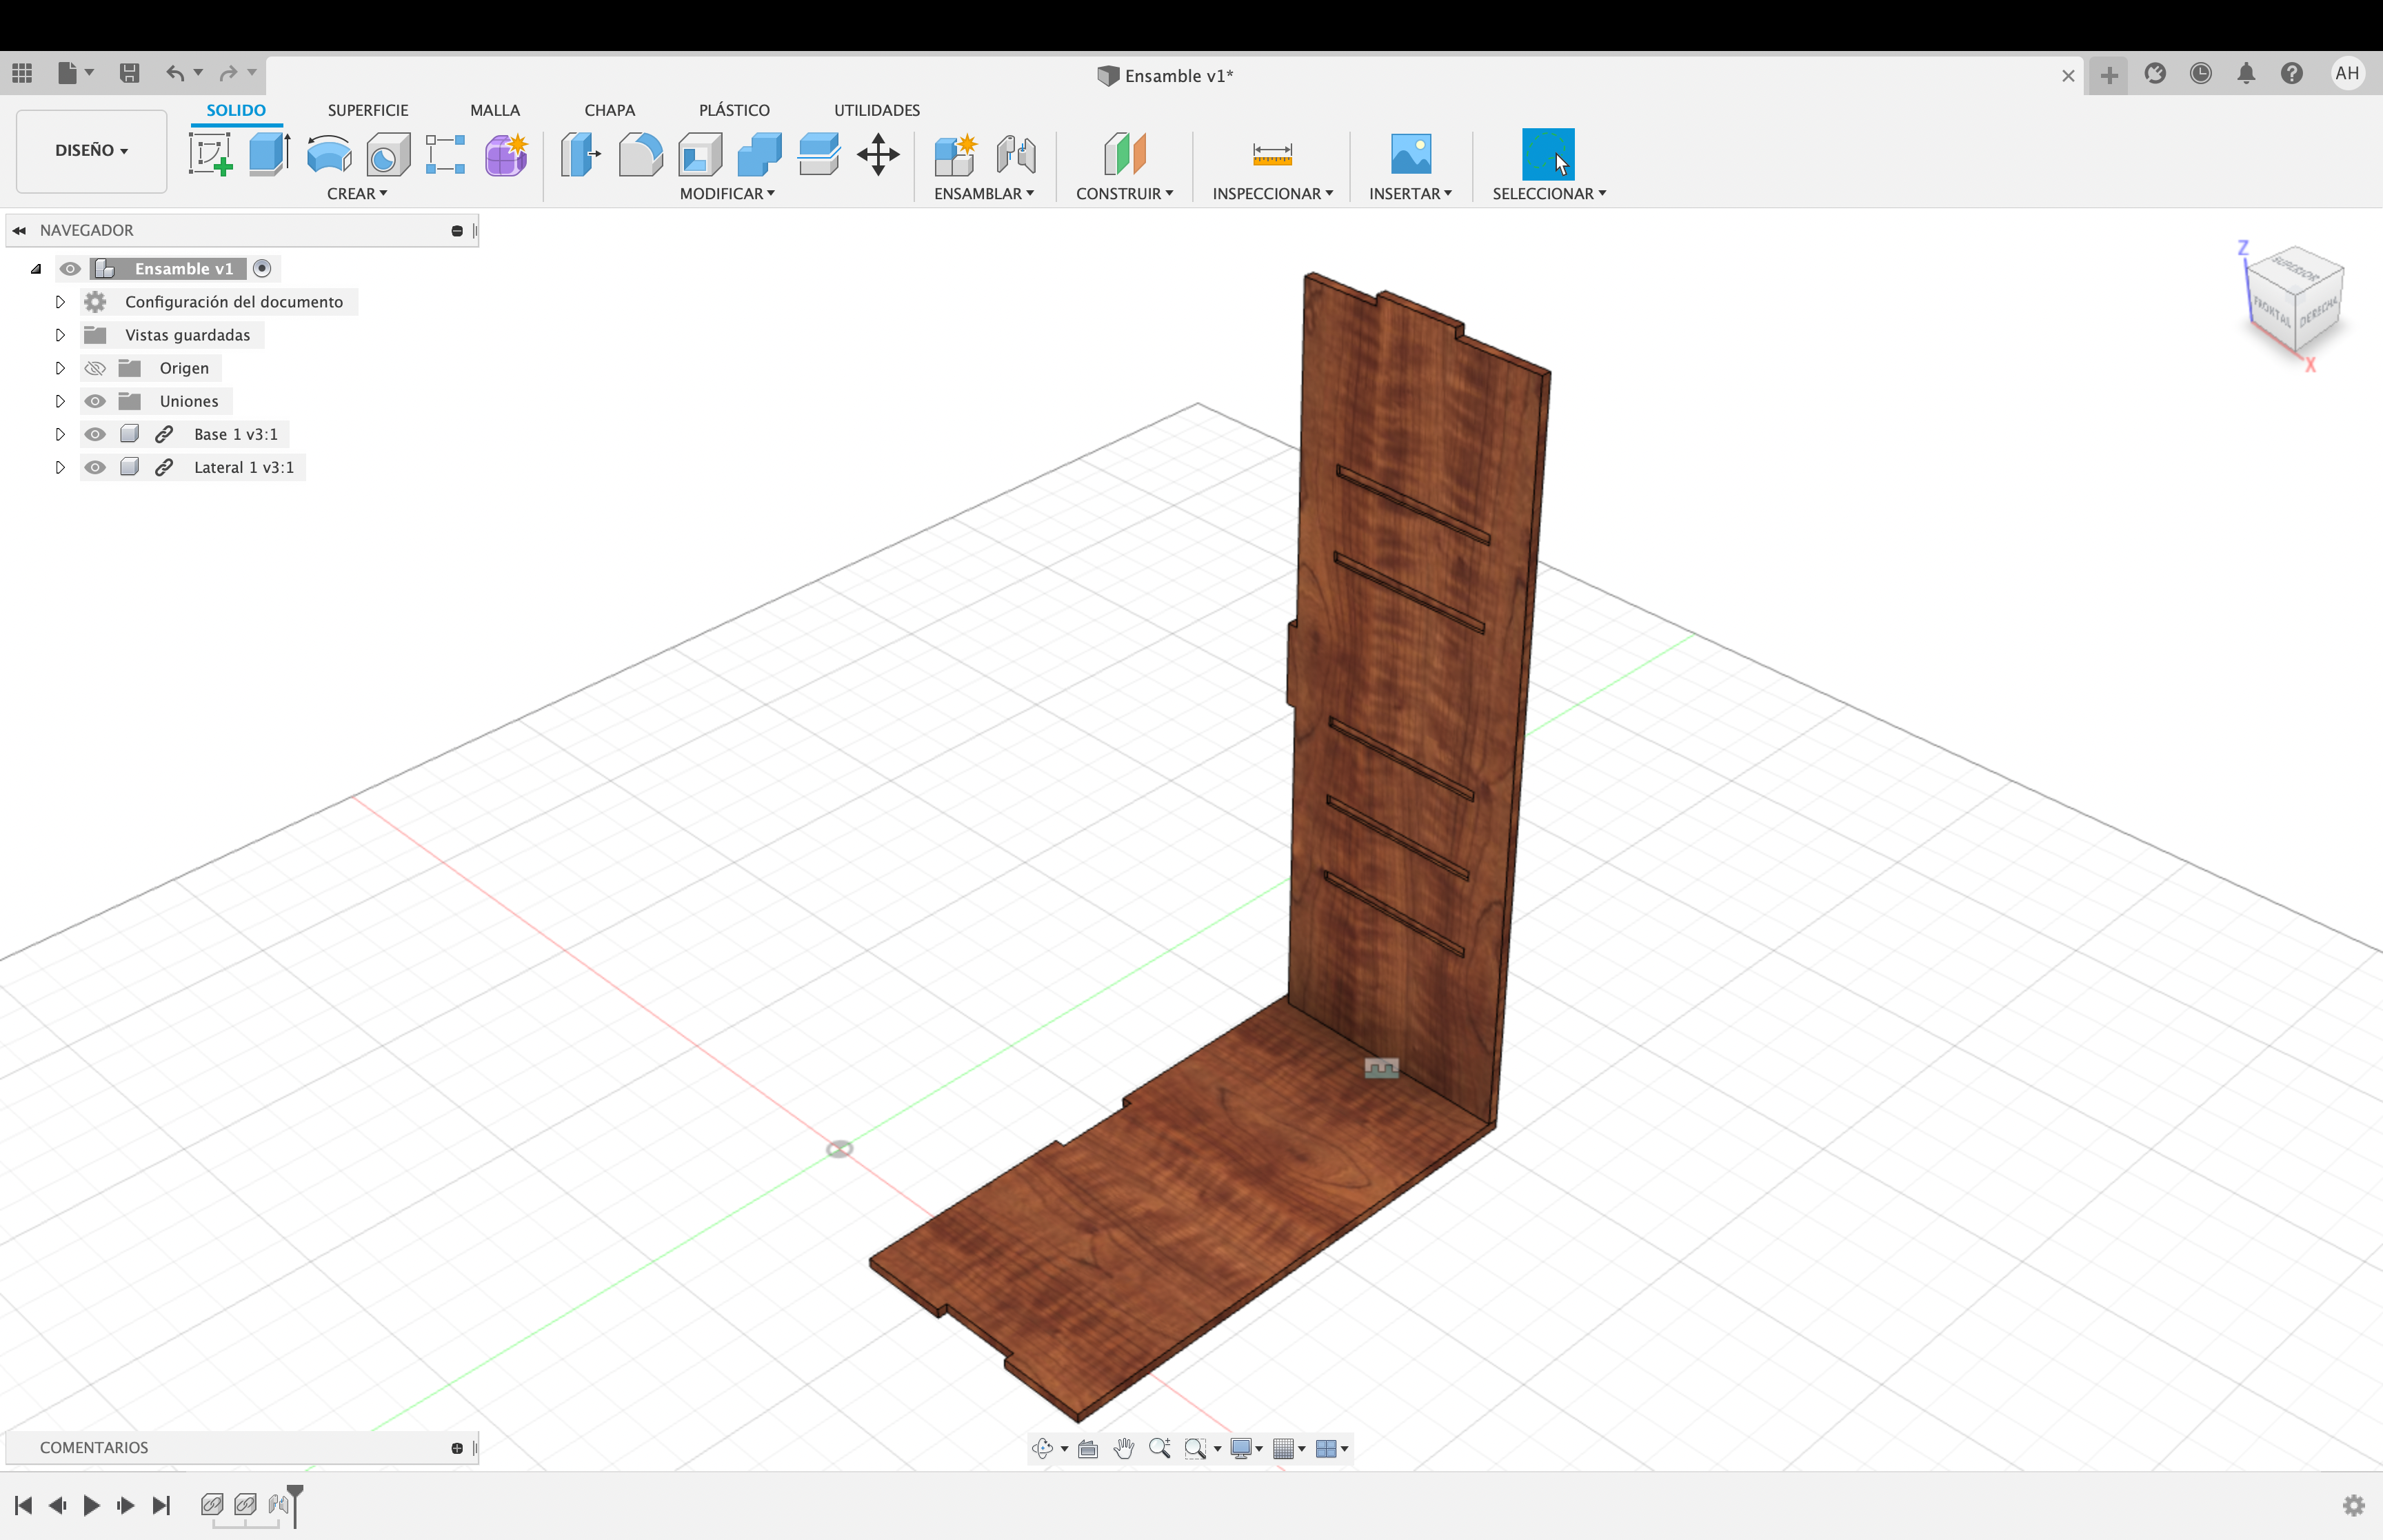Expand the Uniones folder

tap(60, 401)
